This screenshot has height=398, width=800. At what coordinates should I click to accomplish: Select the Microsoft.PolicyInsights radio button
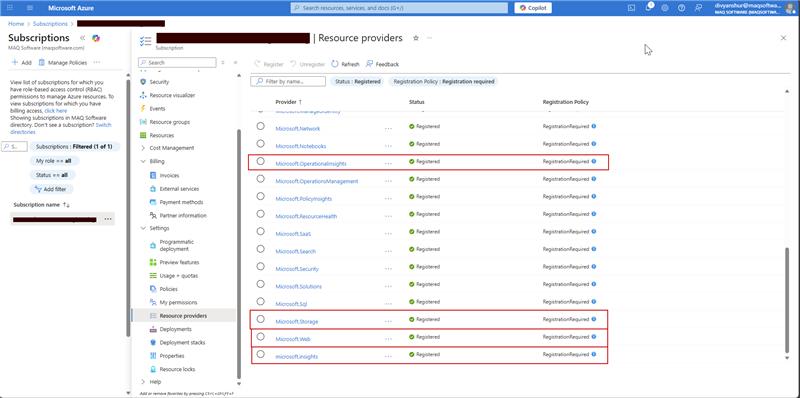(261, 196)
